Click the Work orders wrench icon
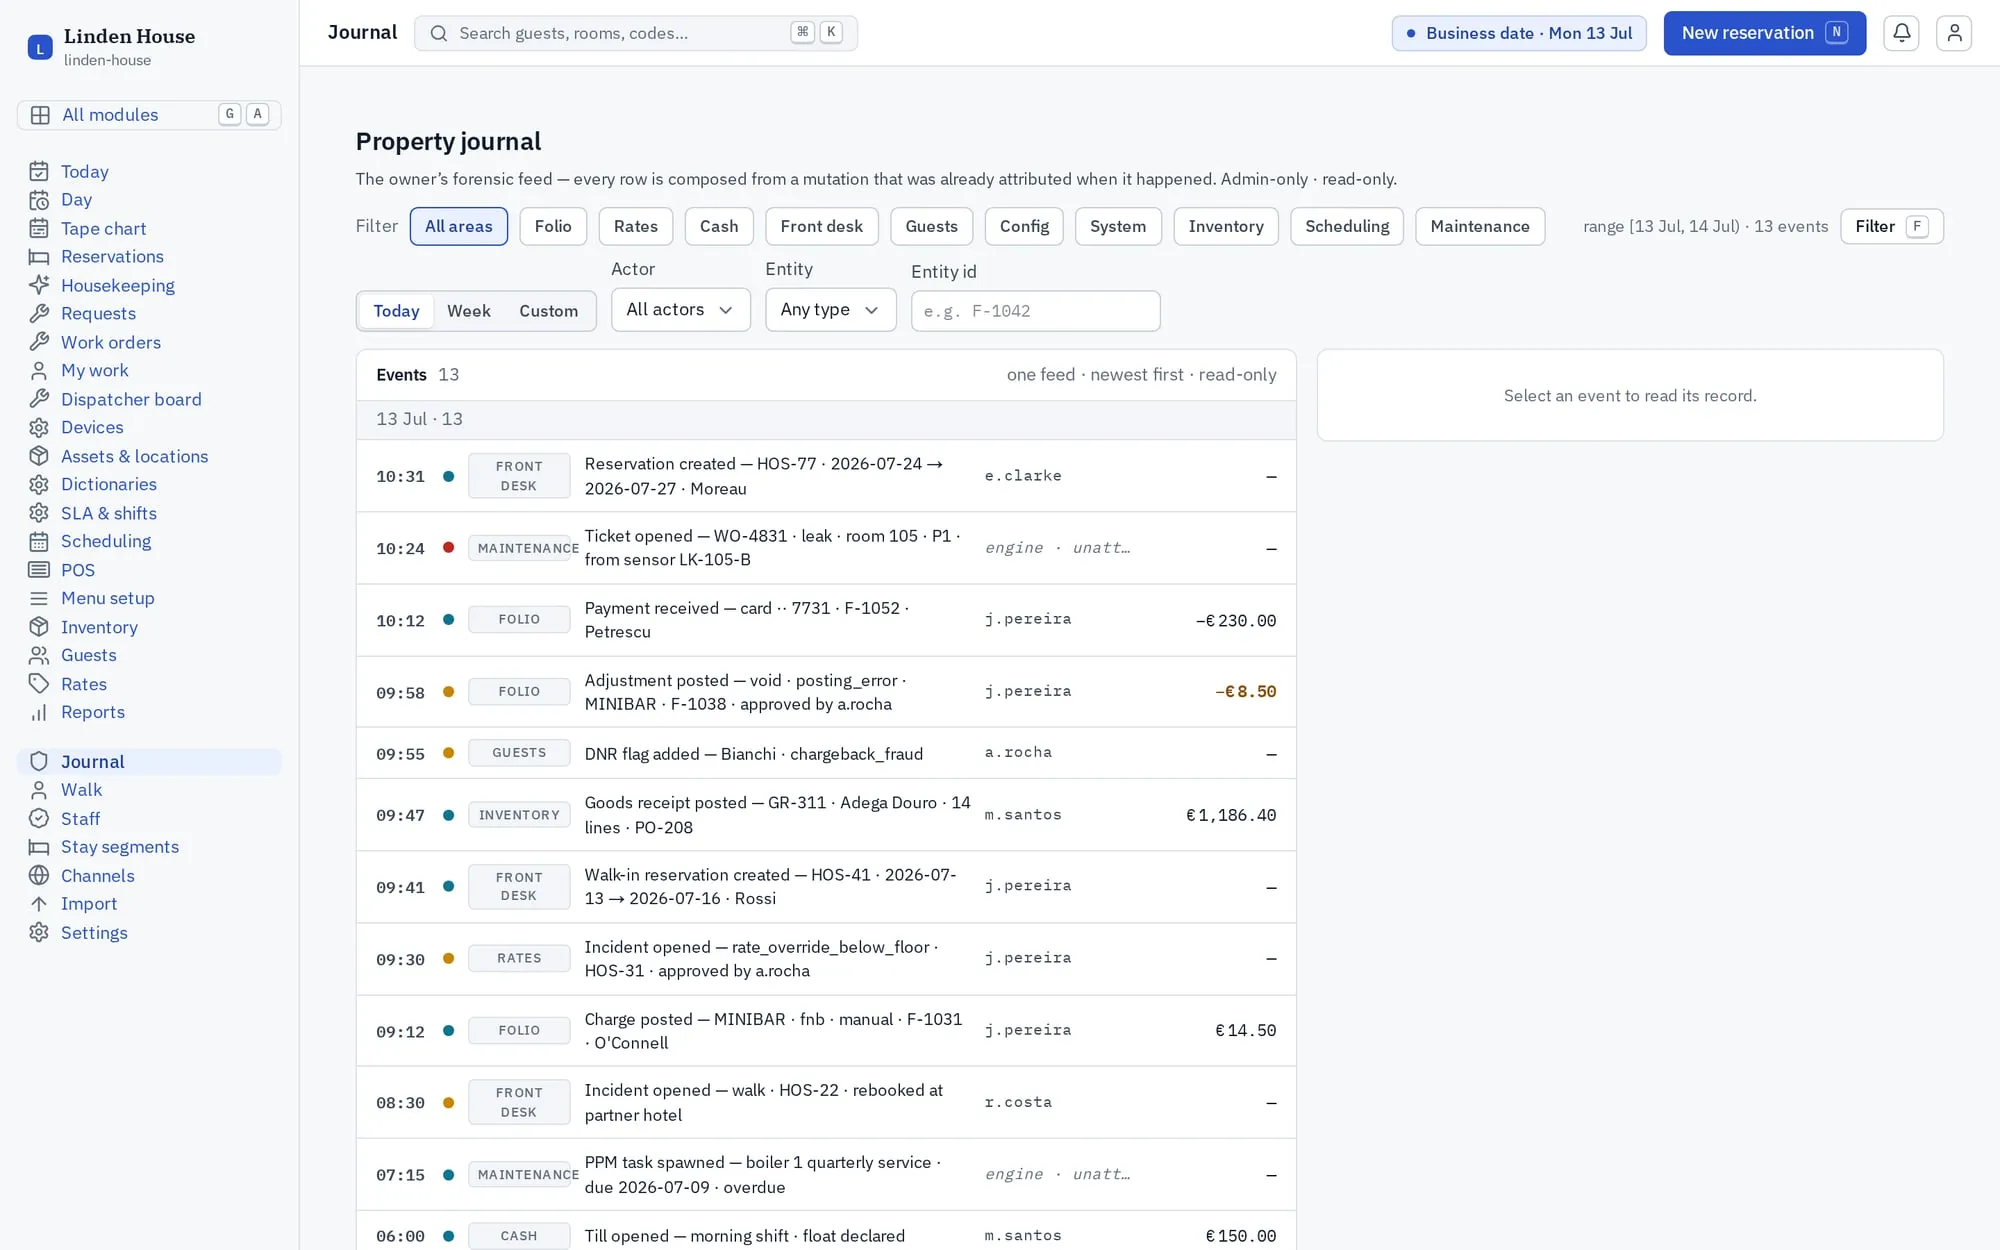The height and width of the screenshot is (1250, 2000). coord(39,342)
